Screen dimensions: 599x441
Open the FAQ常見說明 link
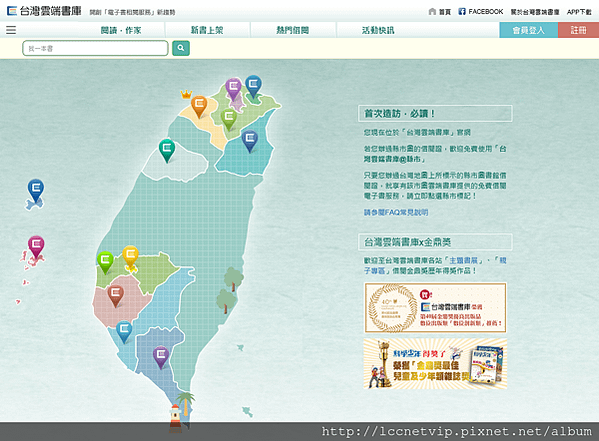point(396,212)
